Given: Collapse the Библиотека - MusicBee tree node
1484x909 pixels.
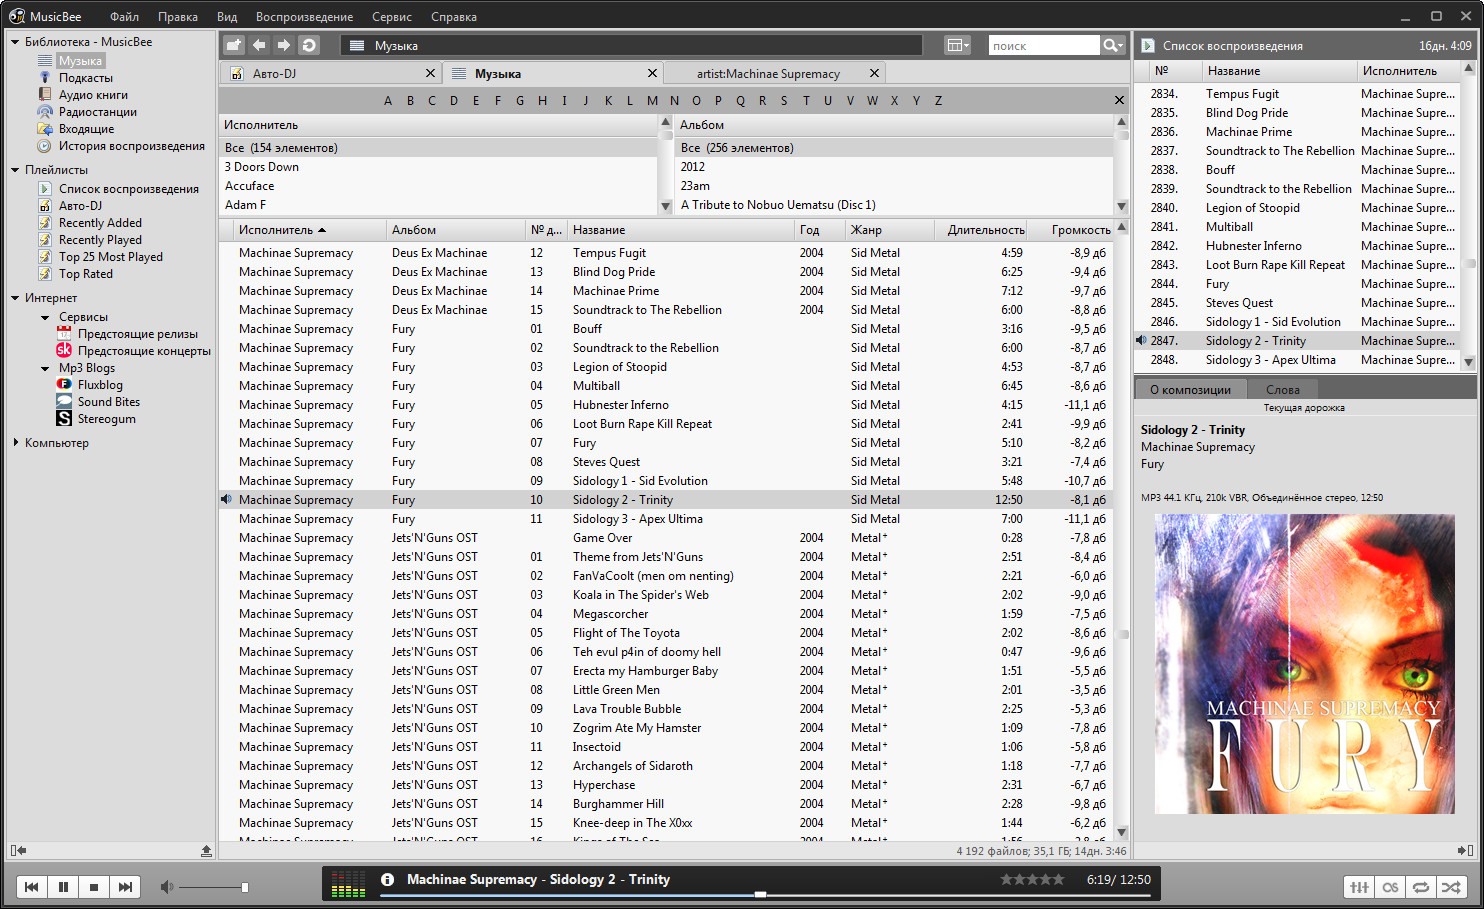Looking at the screenshot, I should 15,42.
